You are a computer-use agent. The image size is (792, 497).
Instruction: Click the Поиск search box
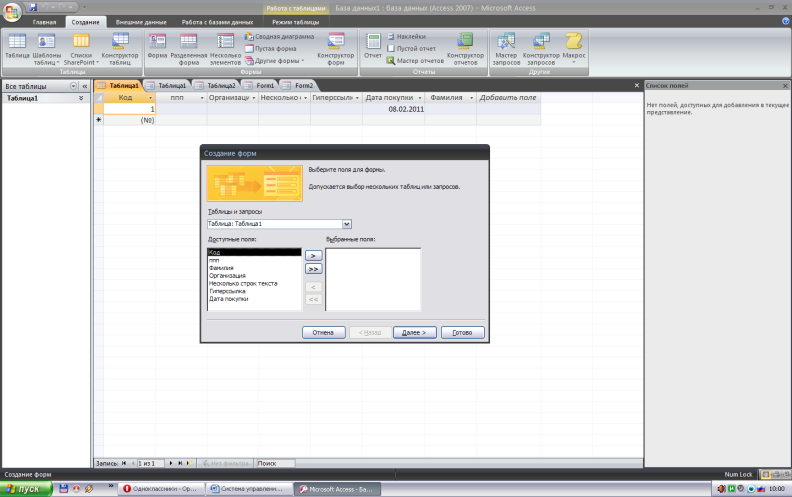point(275,463)
